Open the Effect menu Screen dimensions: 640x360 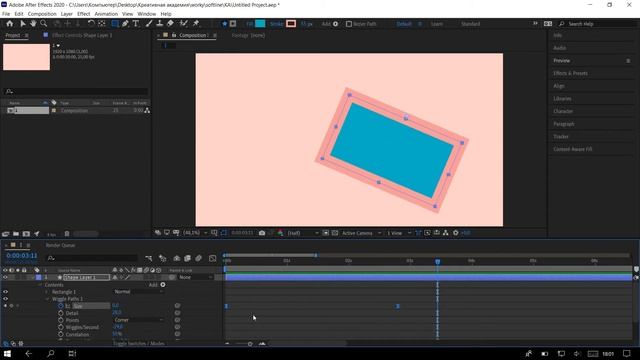click(x=83, y=14)
